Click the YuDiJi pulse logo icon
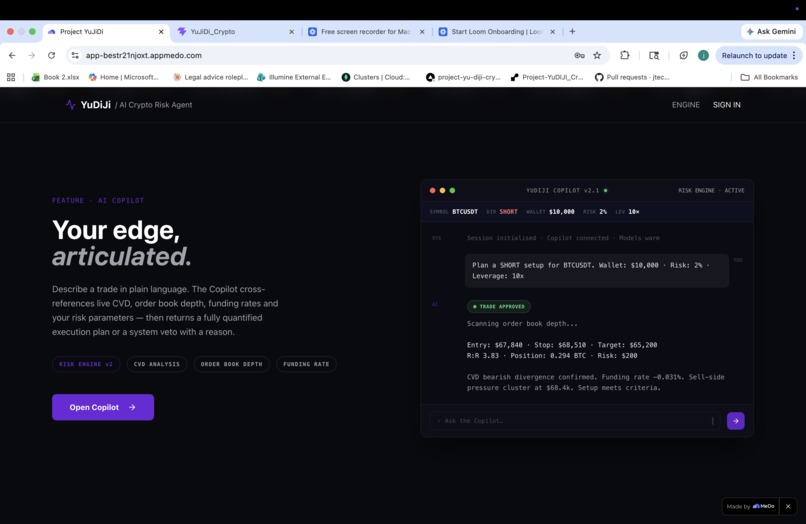Viewport: 806px width, 524px height. click(71, 105)
